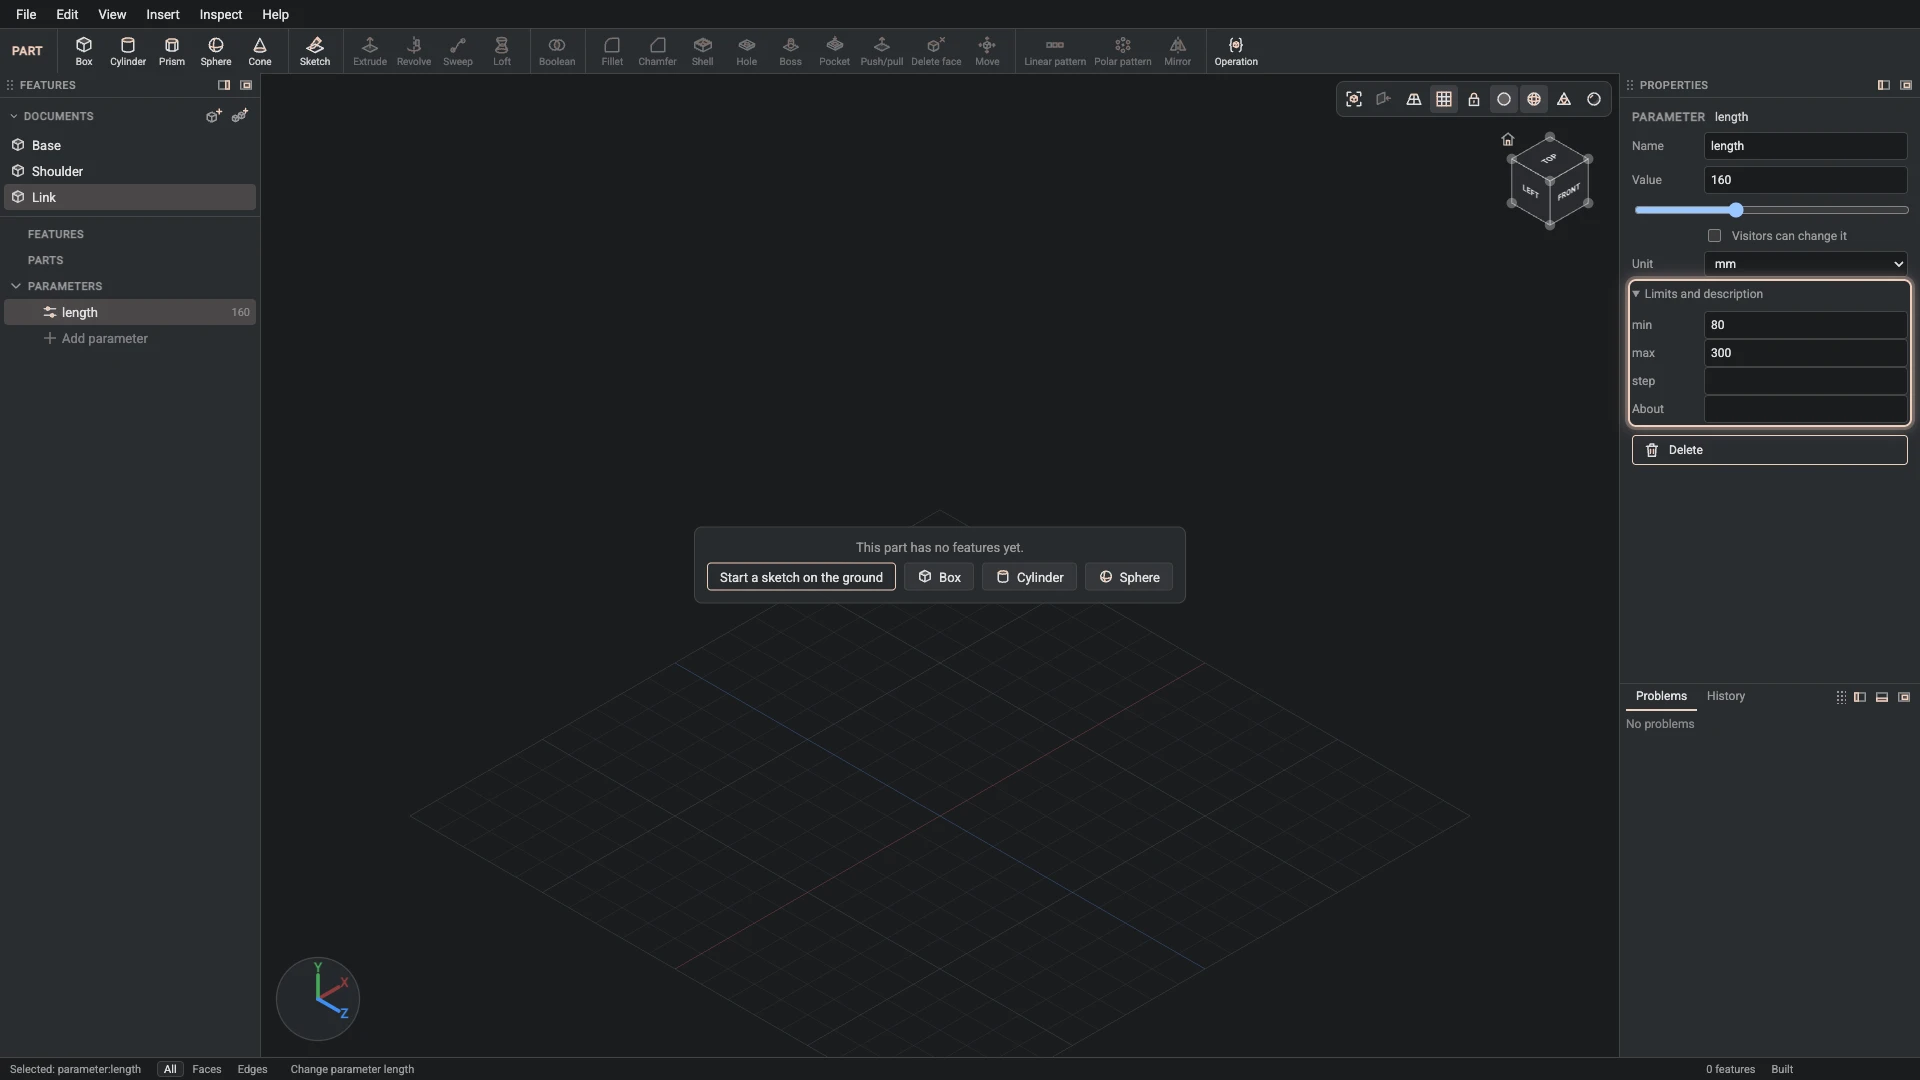The height and width of the screenshot is (1080, 1920).
Task: Select the Prism tool in toolbar
Action: click(172, 51)
